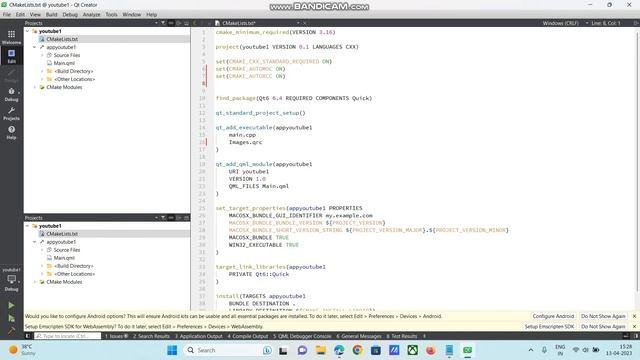Click Do Not Show Again for Emscripten
This screenshot has height=360, width=640.
pos(603,327)
